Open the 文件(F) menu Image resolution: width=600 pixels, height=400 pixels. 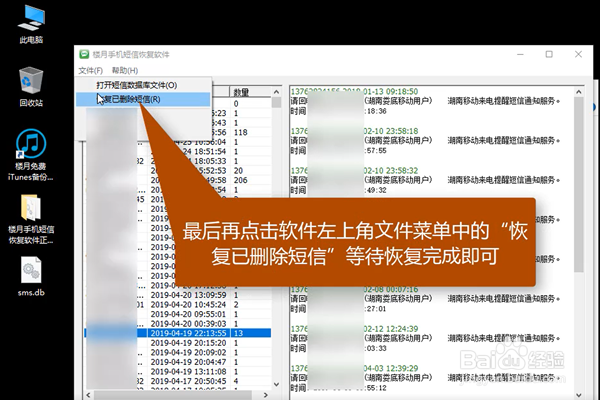click(x=91, y=70)
